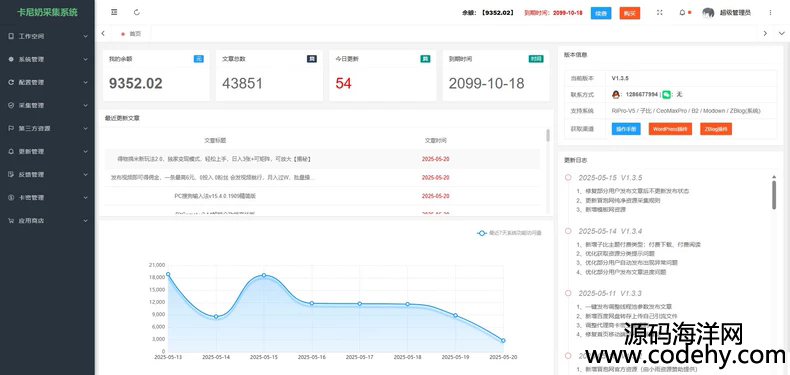Open the three-dot more options icon

coord(770,13)
